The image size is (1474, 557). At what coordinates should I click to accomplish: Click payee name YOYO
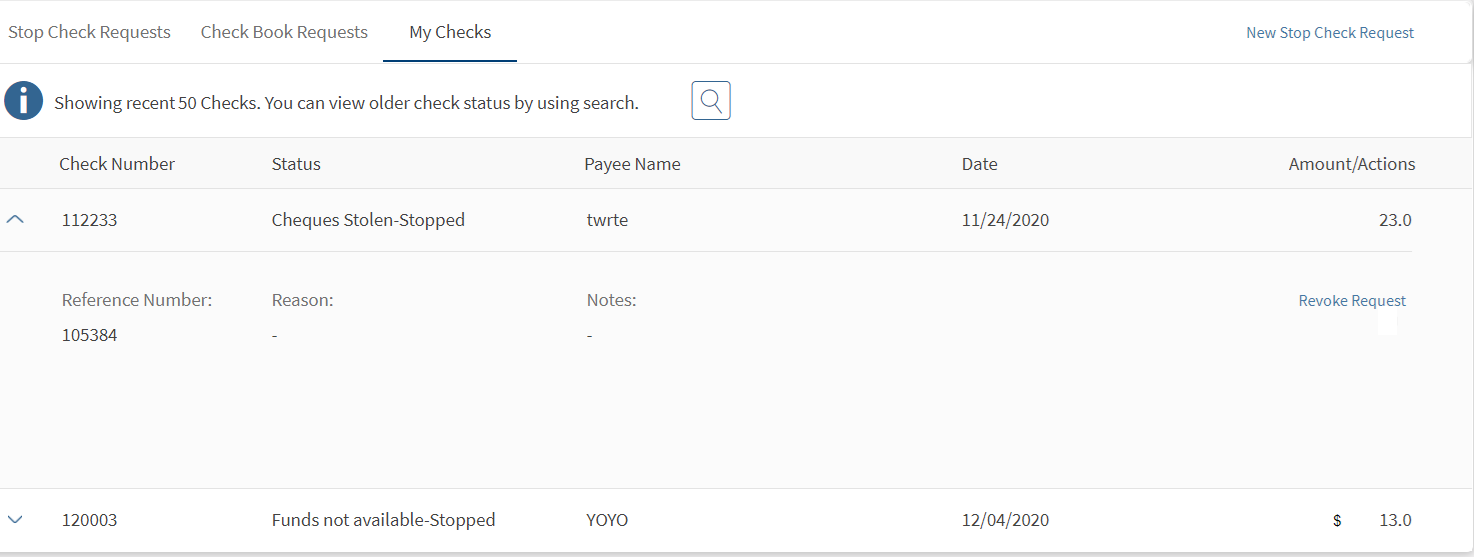[x=607, y=520]
